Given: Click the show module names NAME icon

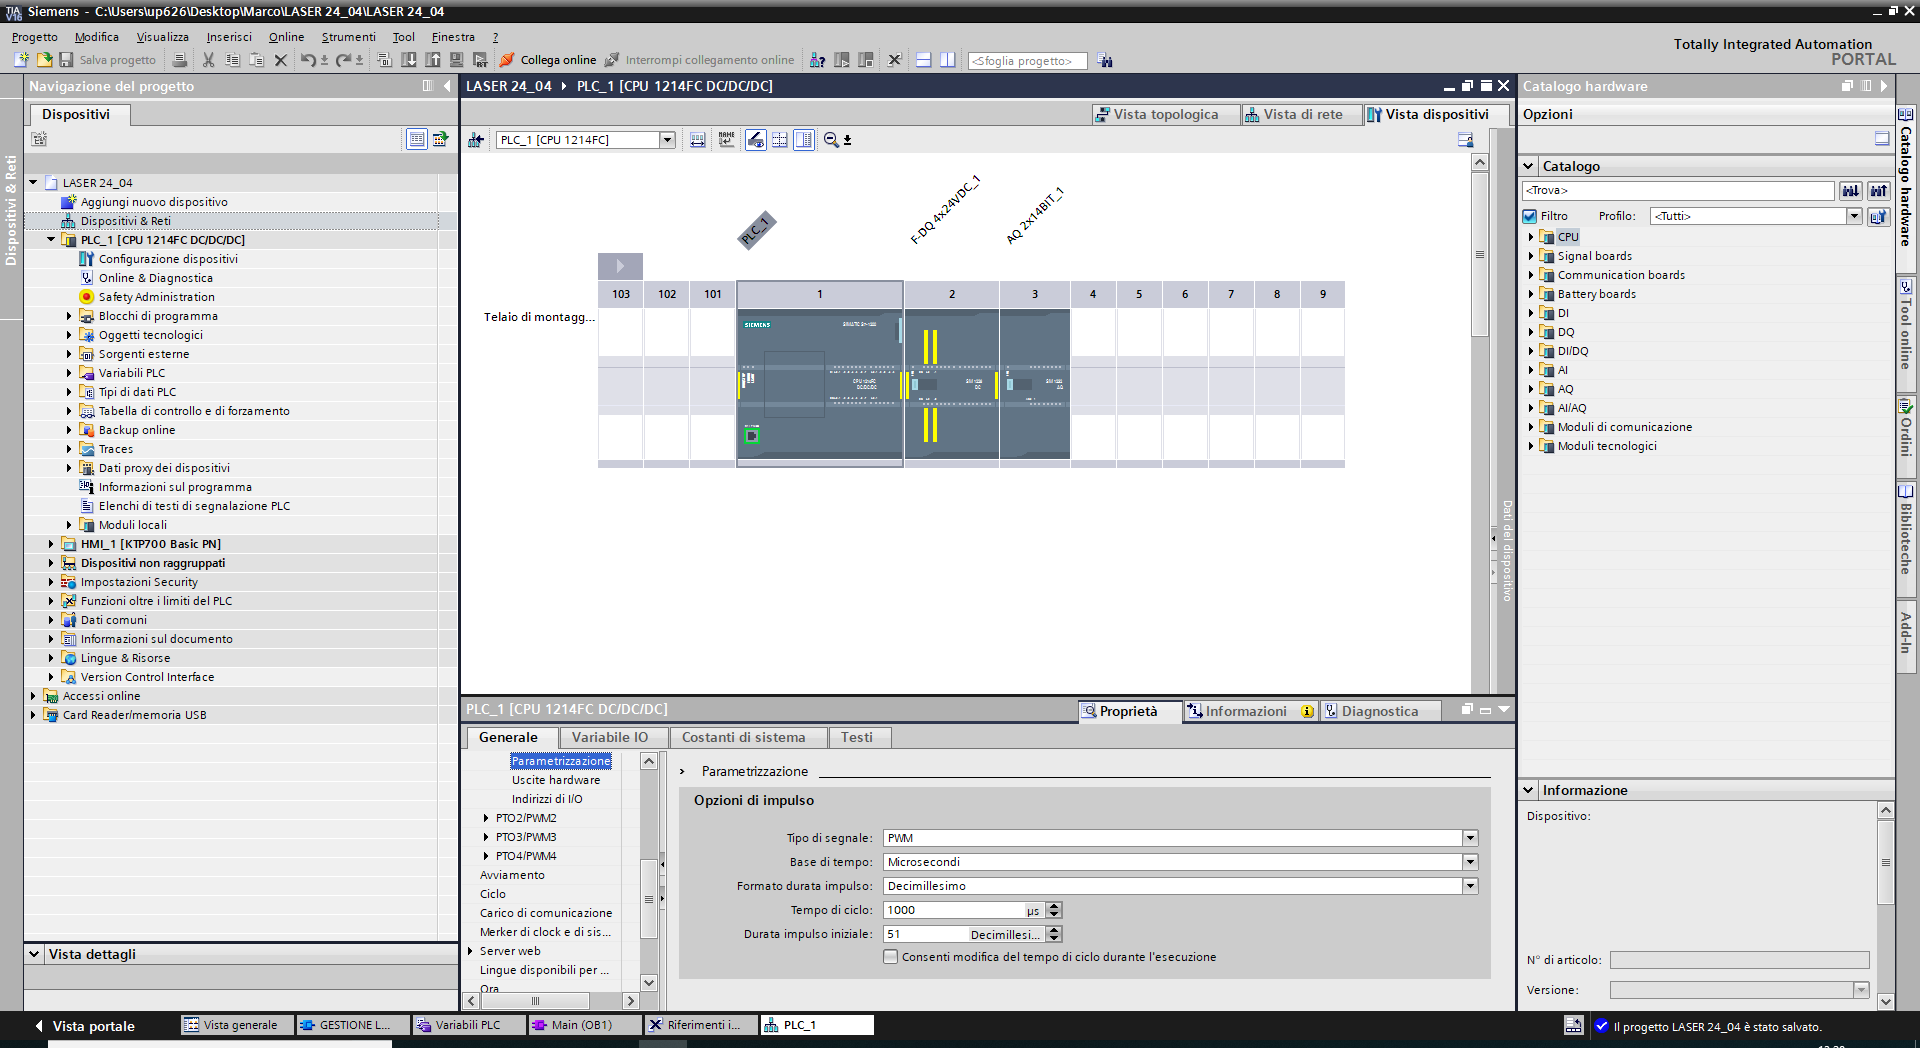Looking at the screenshot, I should 726,140.
